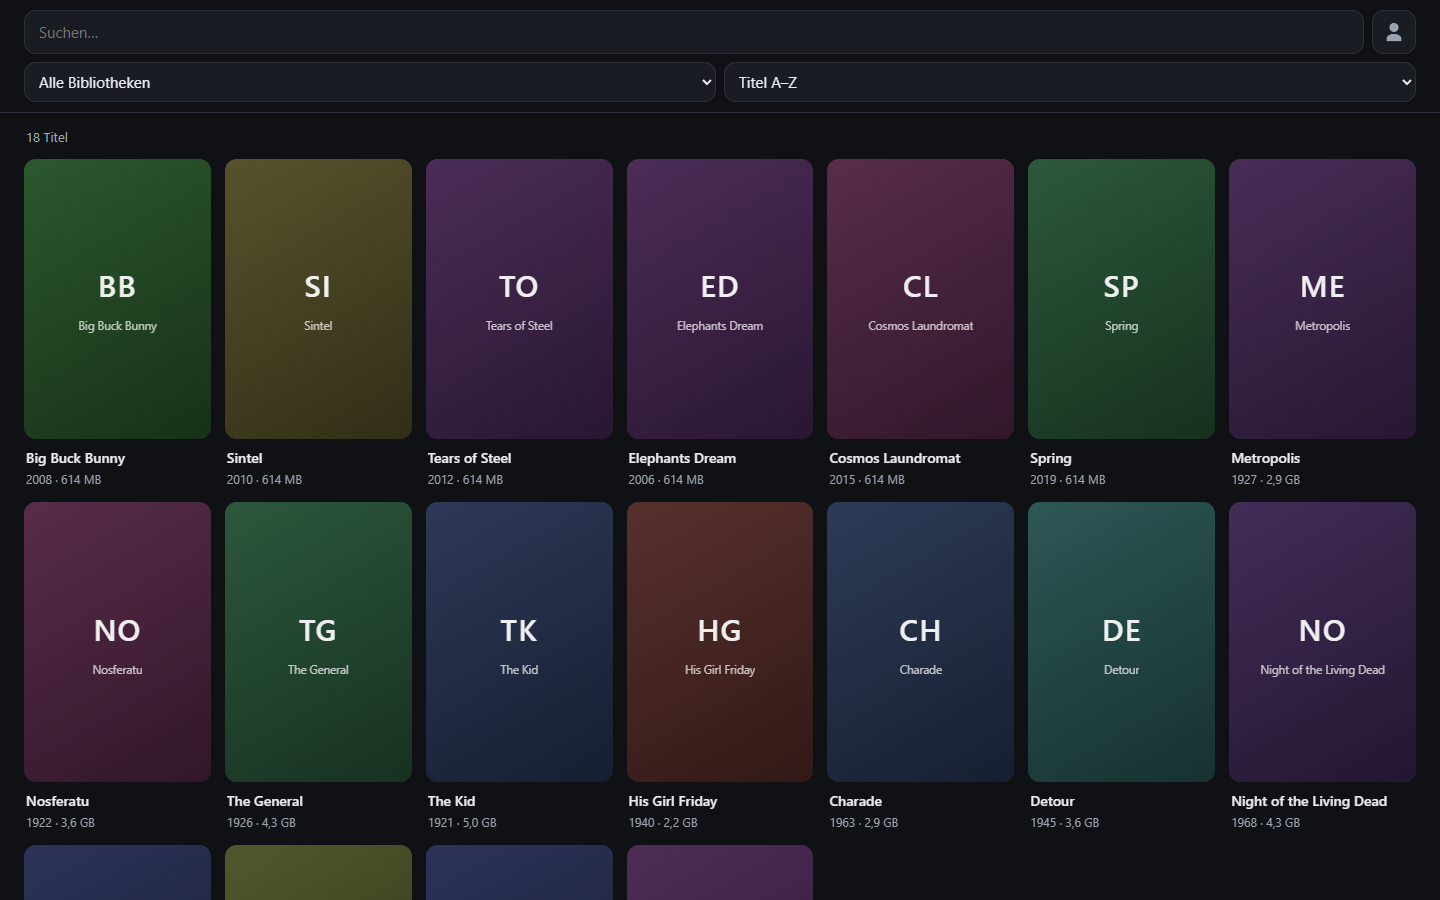The height and width of the screenshot is (900, 1440).
Task: Open the DE Detour poster card
Action: [1121, 642]
